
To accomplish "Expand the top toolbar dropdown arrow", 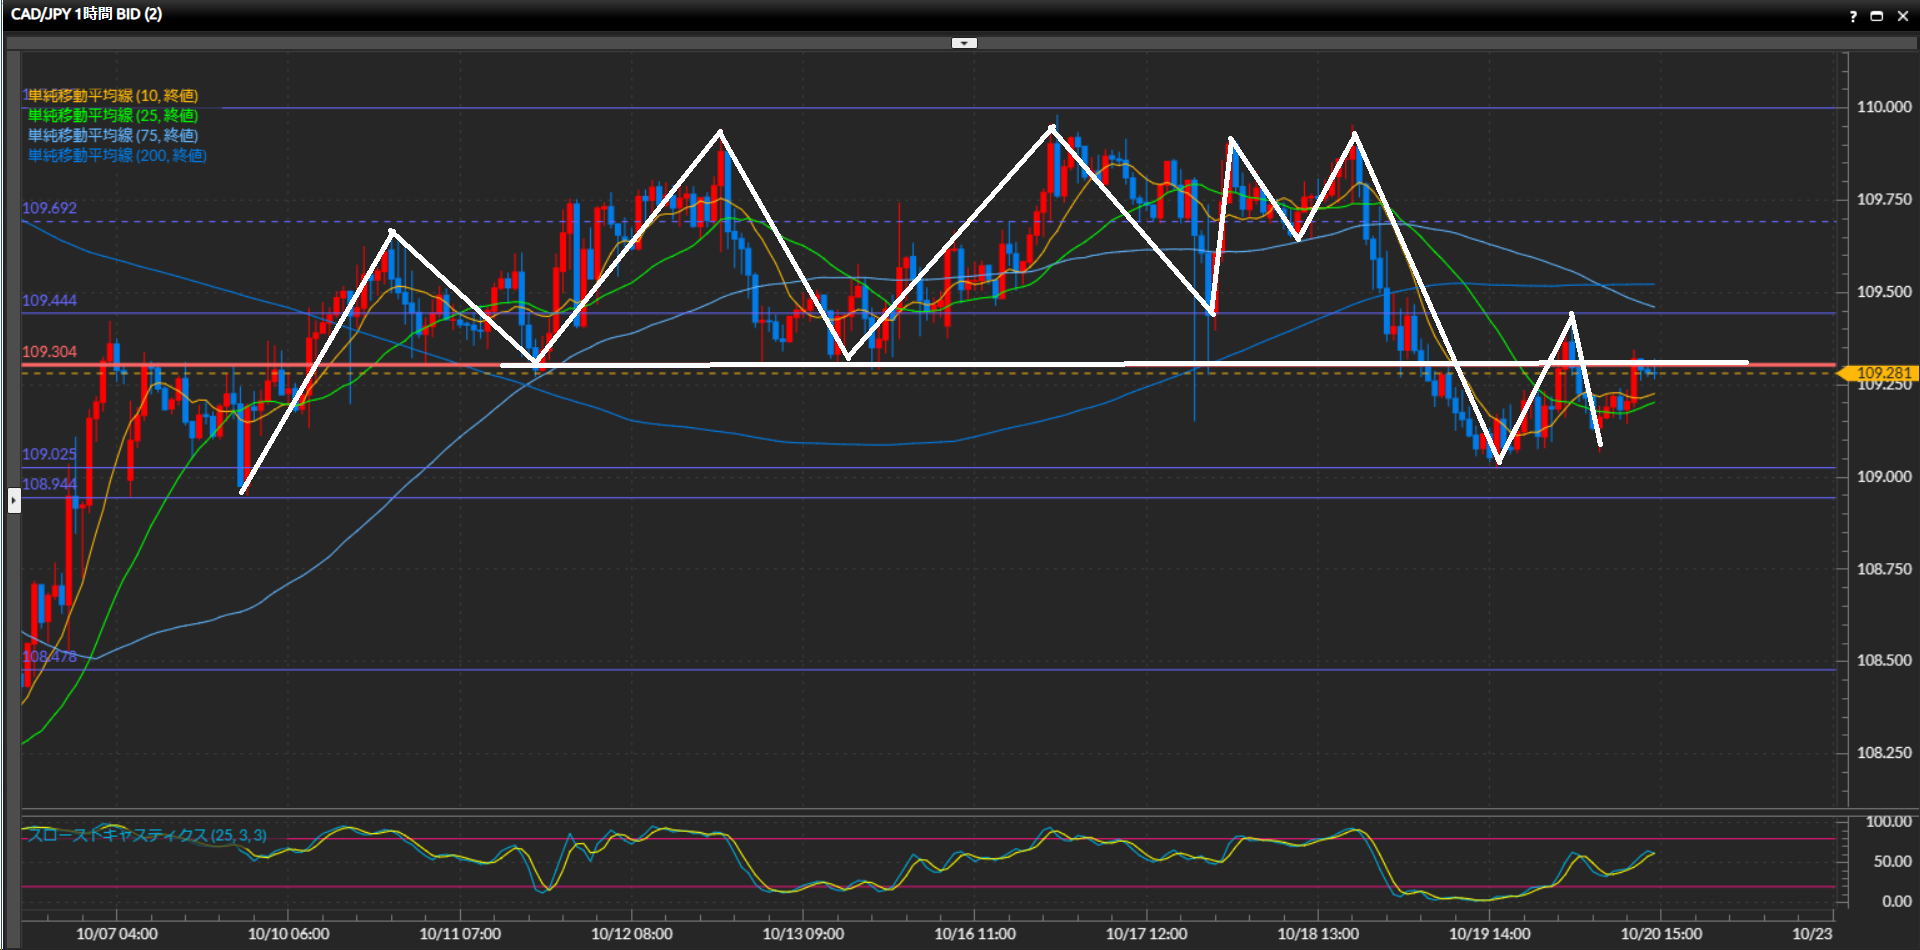I will [x=964, y=43].
